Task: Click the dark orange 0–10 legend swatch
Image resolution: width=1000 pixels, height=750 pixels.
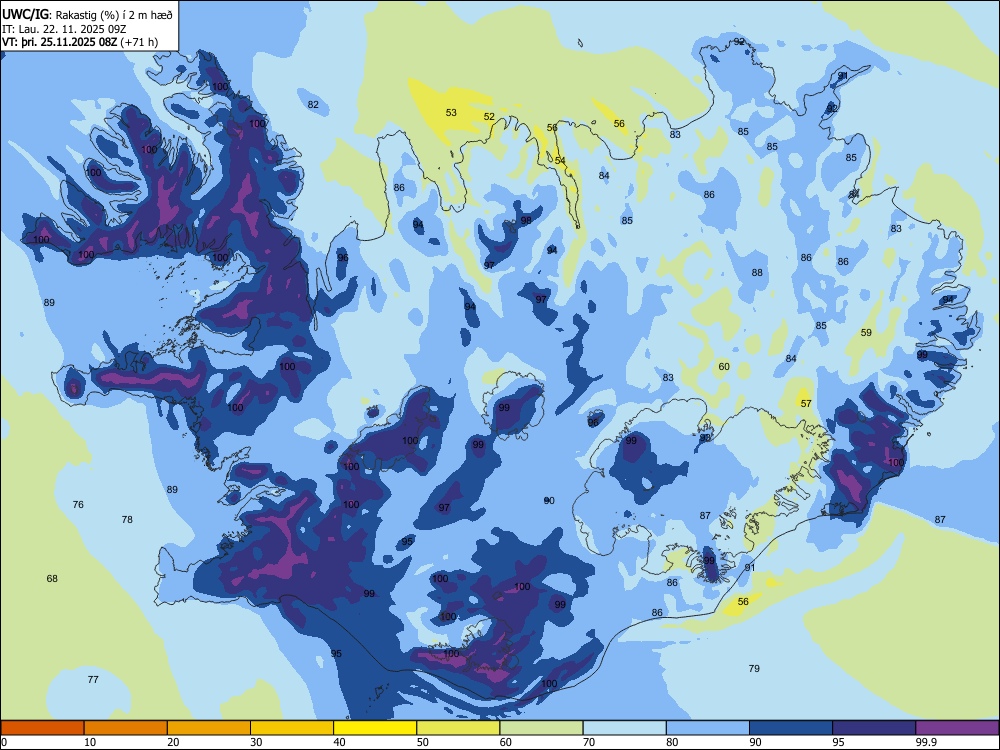Action: click(x=42, y=728)
